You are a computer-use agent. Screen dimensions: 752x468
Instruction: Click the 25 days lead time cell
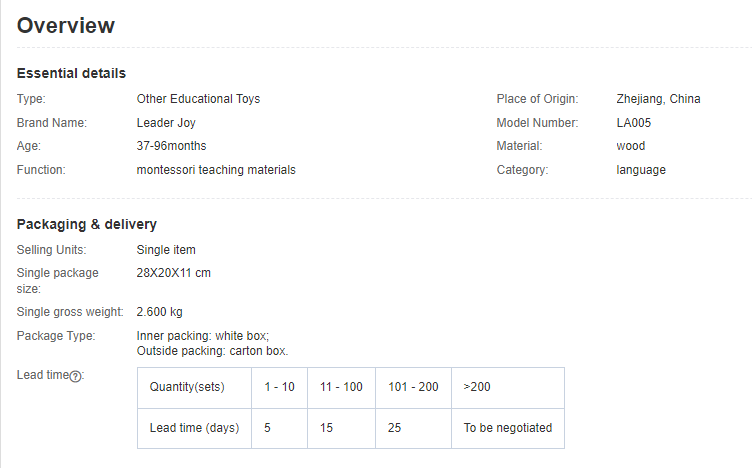point(413,429)
